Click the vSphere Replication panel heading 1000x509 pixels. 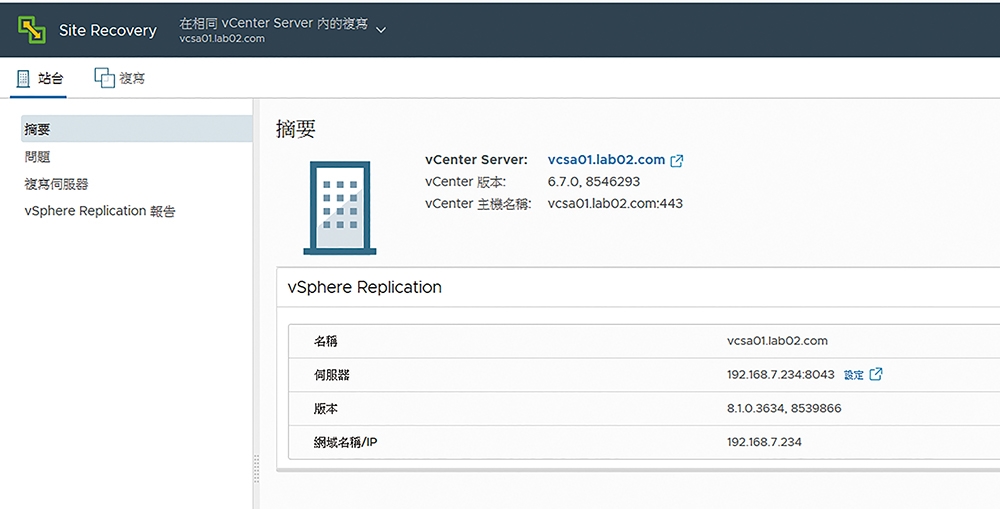pos(365,287)
